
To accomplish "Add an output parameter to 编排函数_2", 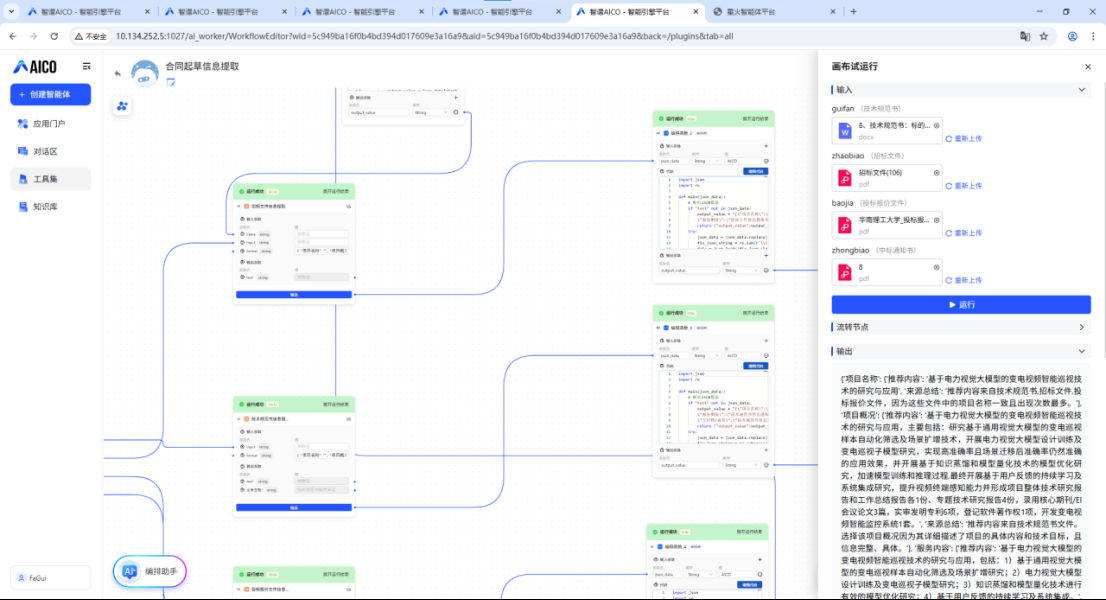I will [x=766, y=256].
